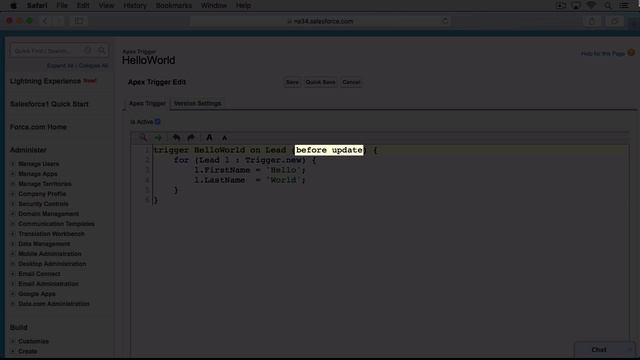Open Translation Workbench sidebar item
The image size is (640, 360).
click(51, 234)
